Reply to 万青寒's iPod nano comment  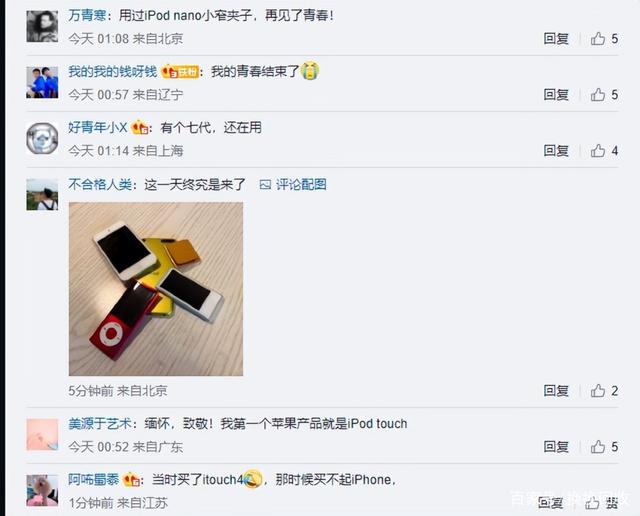[x=556, y=39]
